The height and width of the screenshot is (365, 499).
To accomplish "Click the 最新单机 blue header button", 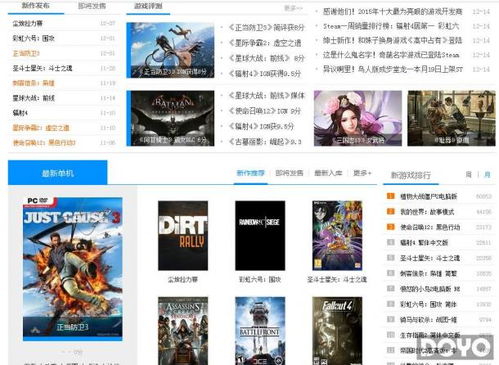I will pyautogui.click(x=58, y=173).
